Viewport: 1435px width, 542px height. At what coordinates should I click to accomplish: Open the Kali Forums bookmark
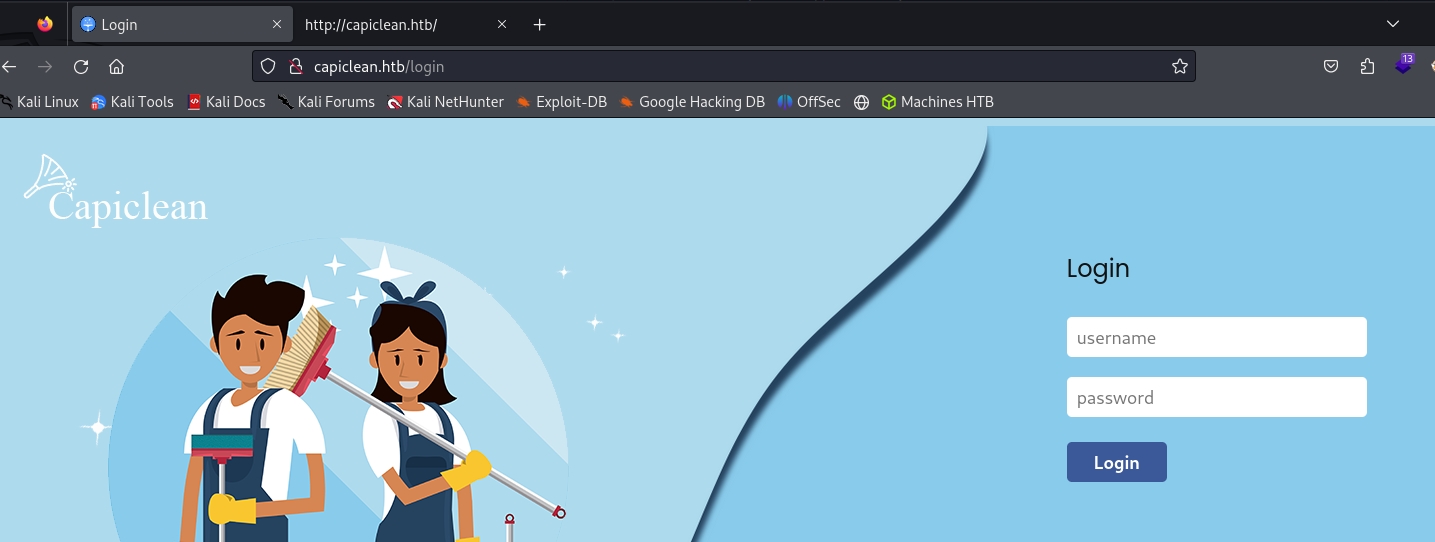[x=326, y=102]
